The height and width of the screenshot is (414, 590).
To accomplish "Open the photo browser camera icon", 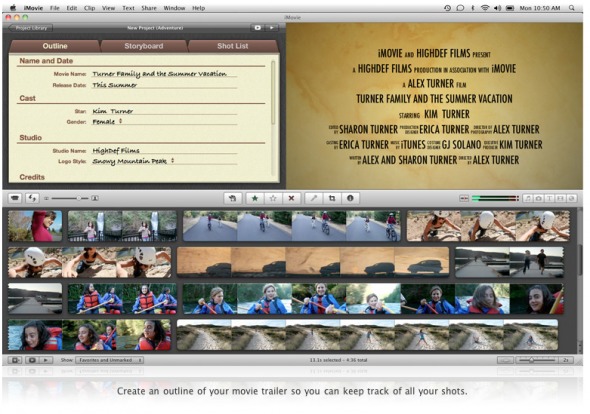I will 538,198.
